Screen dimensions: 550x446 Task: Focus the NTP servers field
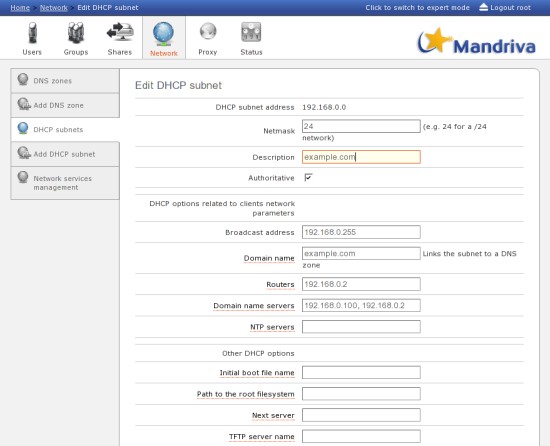361,327
